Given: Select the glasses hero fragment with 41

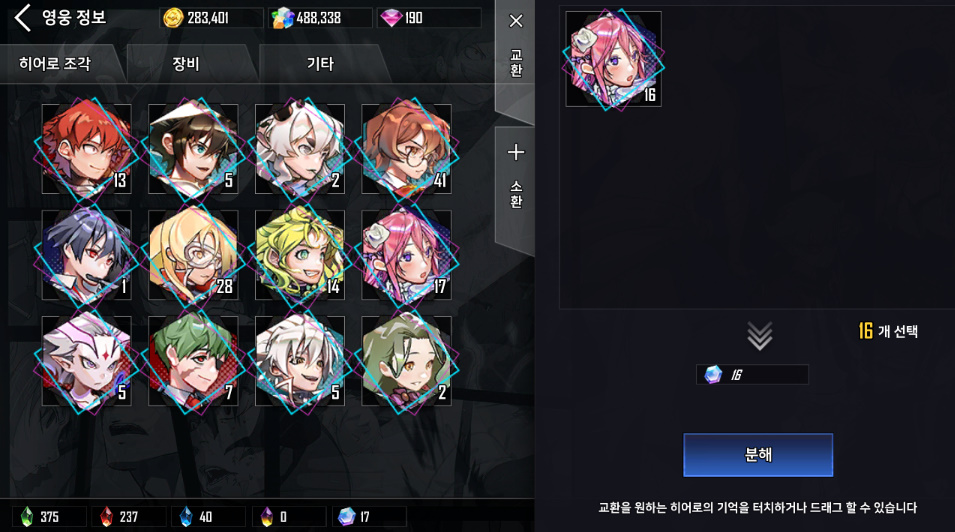Looking at the screenshot, I should [406, 149].
